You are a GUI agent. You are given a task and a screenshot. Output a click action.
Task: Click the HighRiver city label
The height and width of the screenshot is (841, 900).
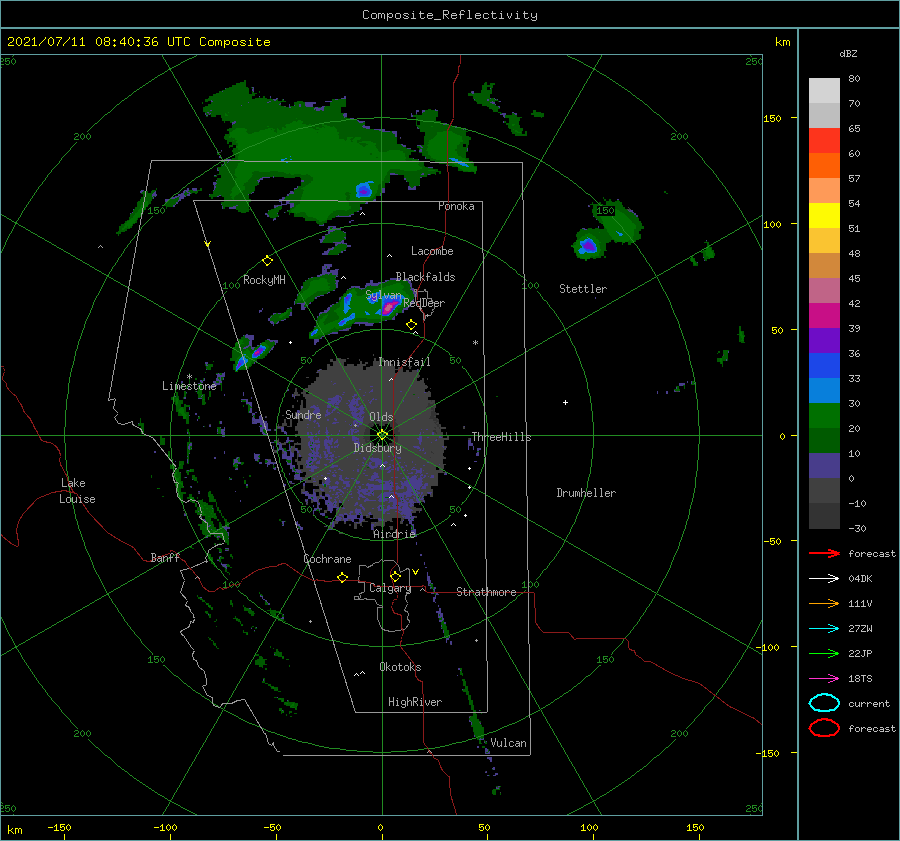[415, 702]
